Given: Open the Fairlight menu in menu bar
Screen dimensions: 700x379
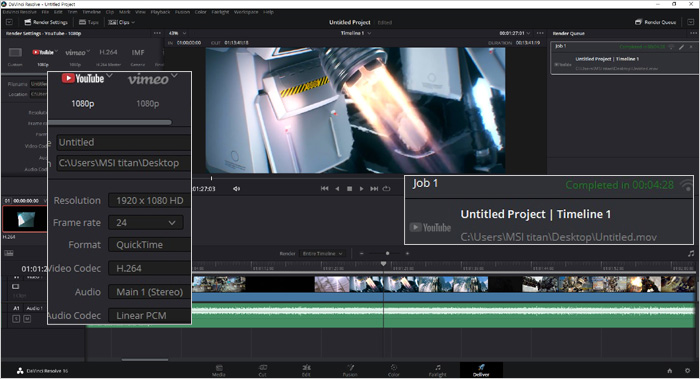Looking at the screenshot, I should pyautogui.click(x=221, y=12).
